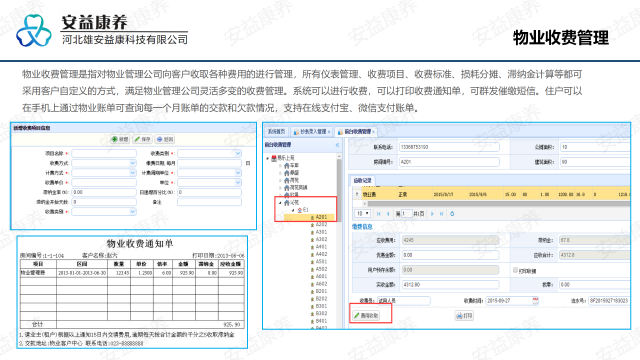This screenshot has width=640, height=360.
Task: Tick the 打印收据 checkbox
Action: [516, 270]
